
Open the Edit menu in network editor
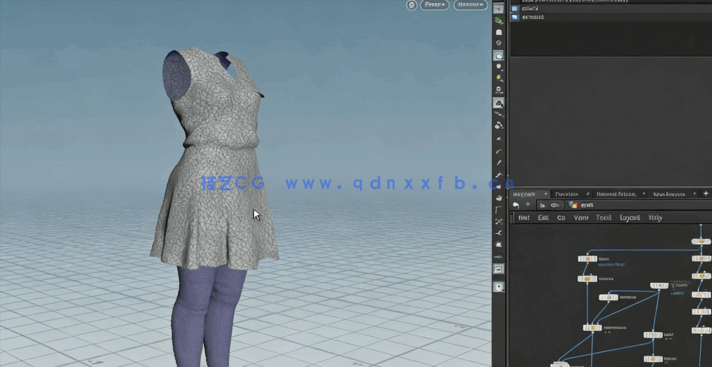point(543,218)
